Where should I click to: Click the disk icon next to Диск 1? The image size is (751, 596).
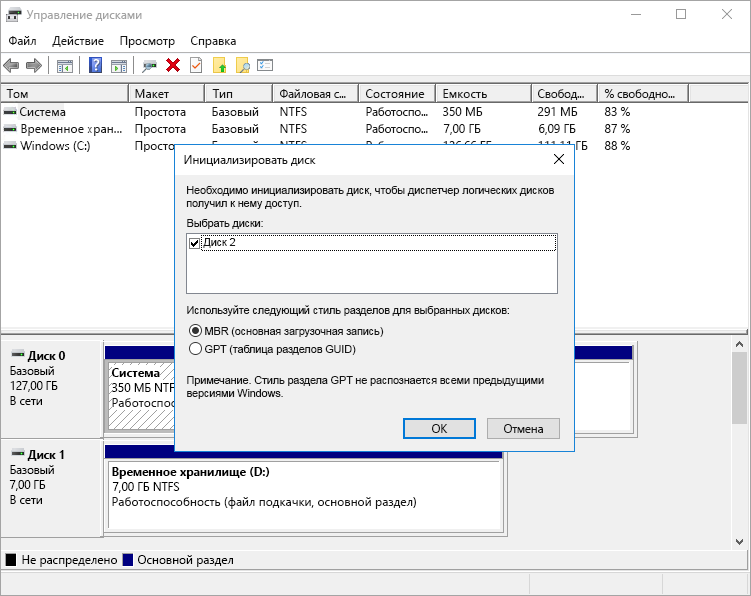point(18,453)
